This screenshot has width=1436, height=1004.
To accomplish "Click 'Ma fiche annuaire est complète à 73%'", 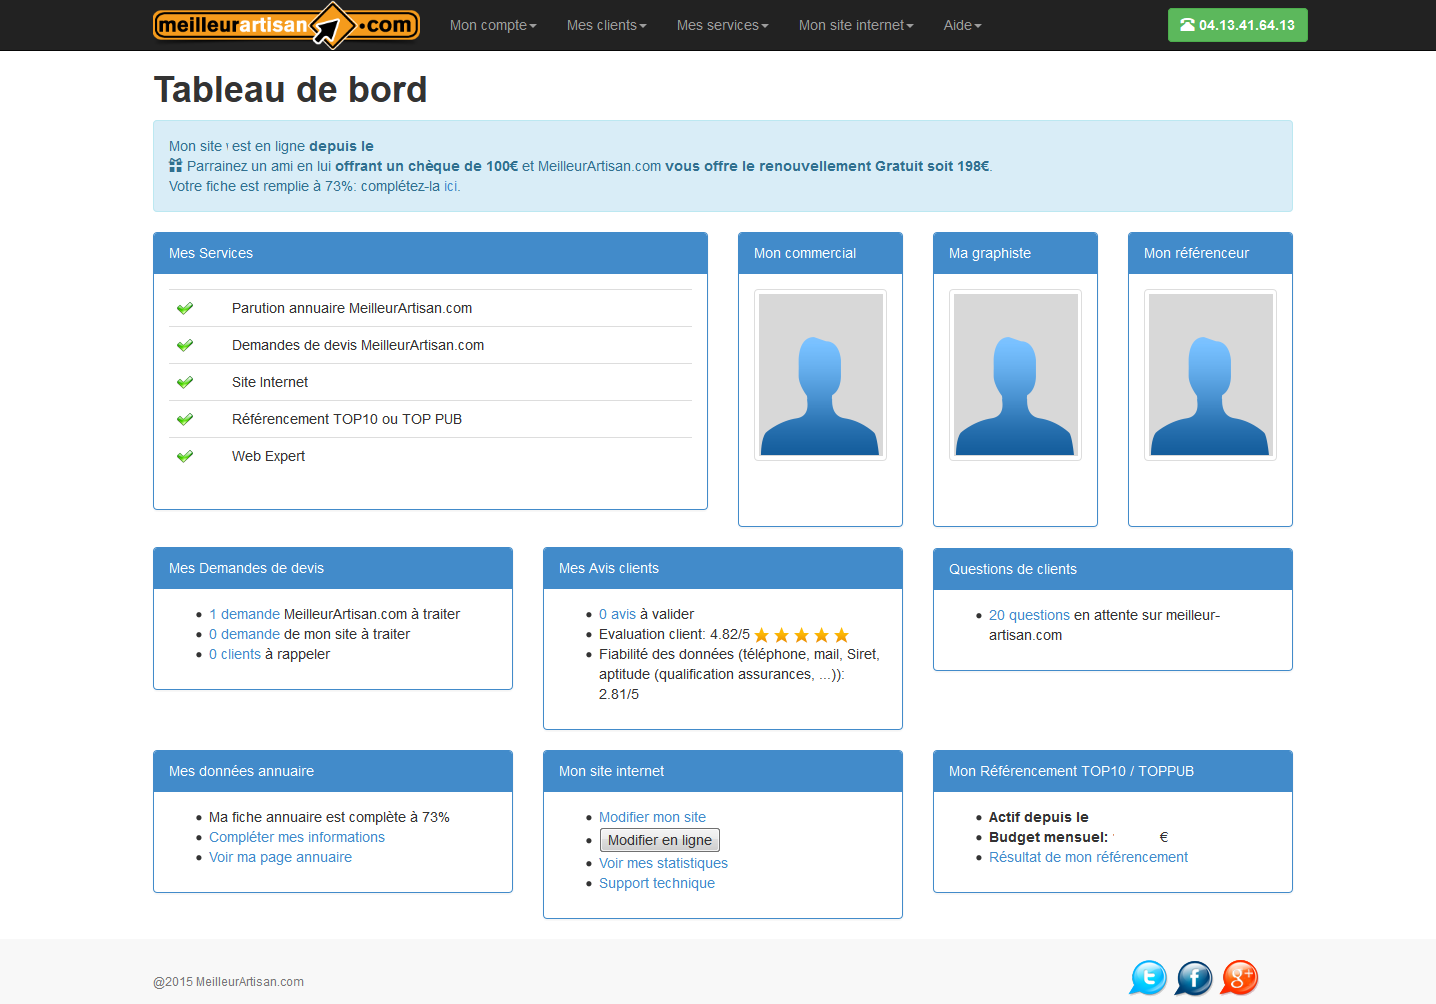I will [329, 817].
